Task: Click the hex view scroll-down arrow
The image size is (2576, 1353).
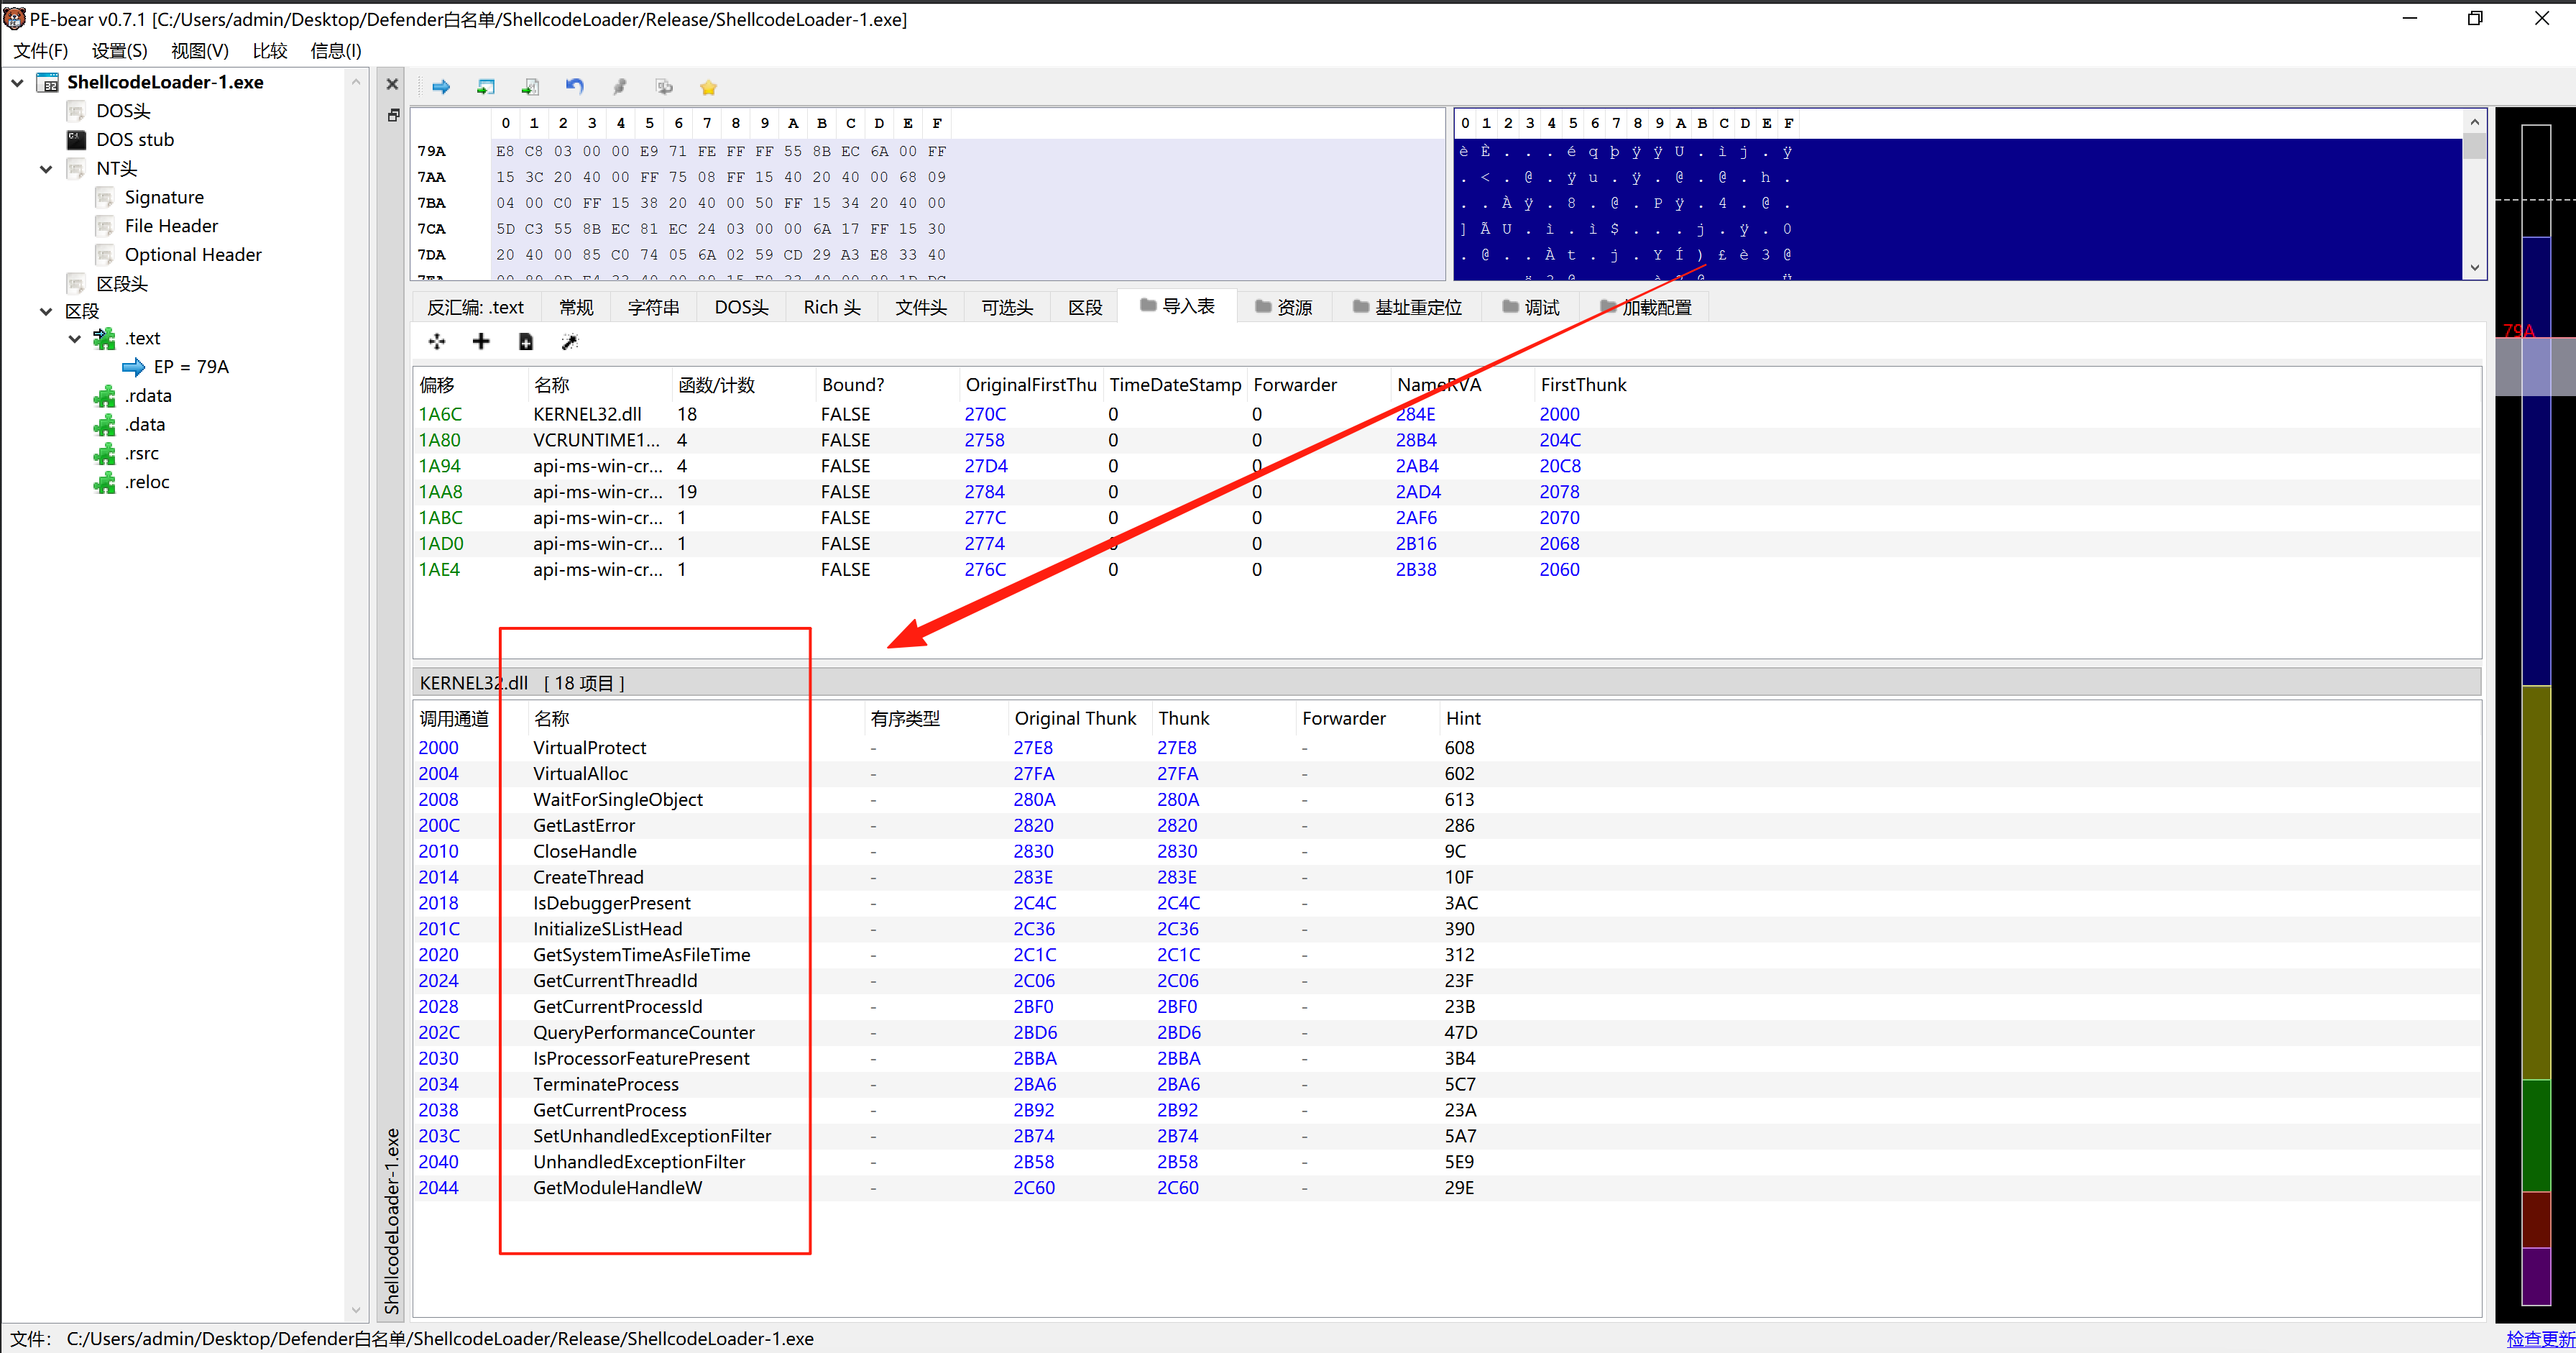Action: pos(2474,267)
